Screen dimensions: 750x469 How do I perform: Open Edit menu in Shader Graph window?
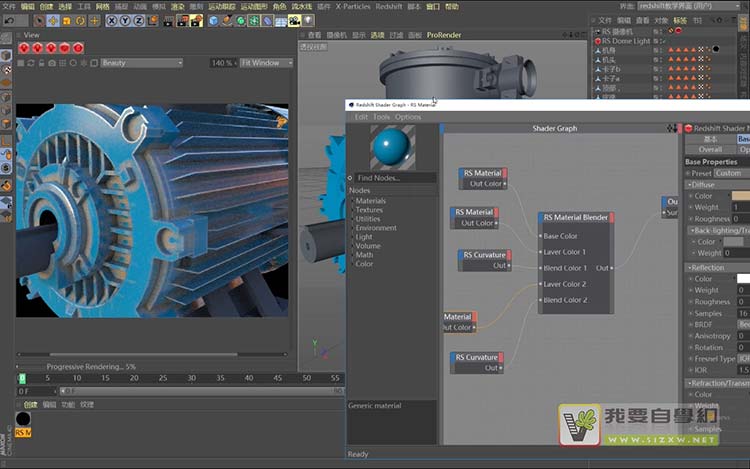(361, 117)
